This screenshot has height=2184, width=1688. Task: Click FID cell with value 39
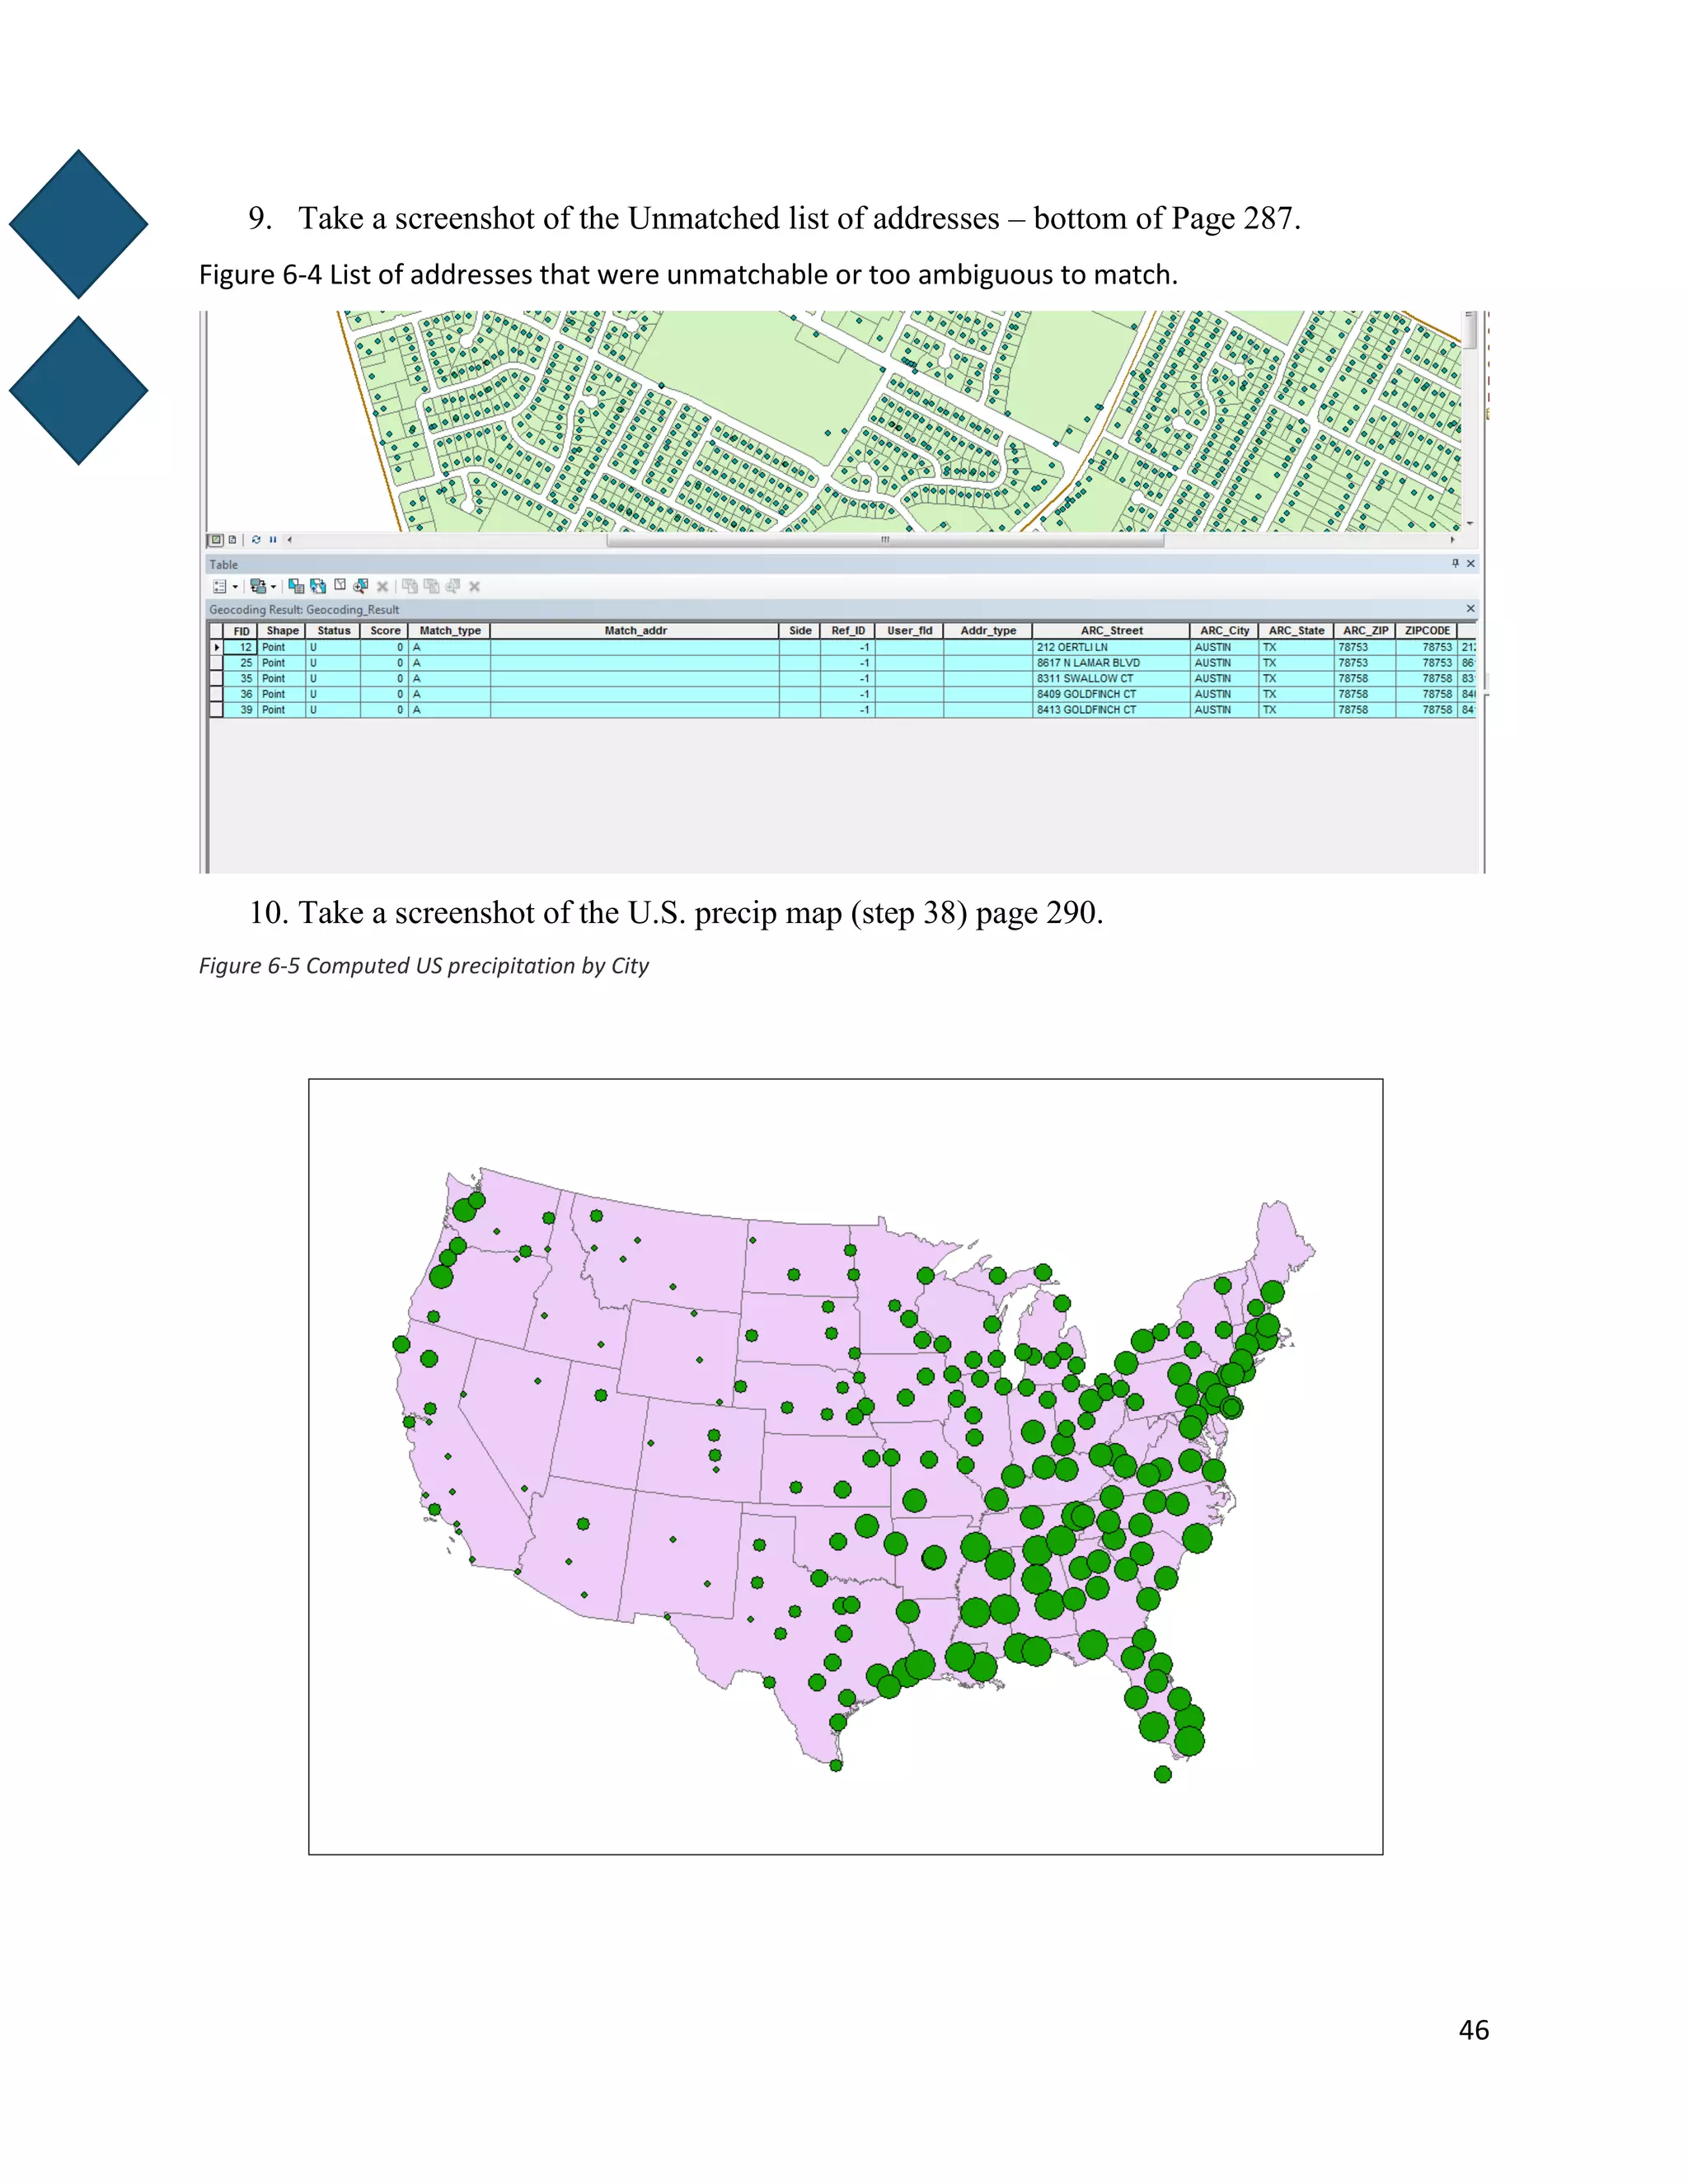tap(241, 710)
